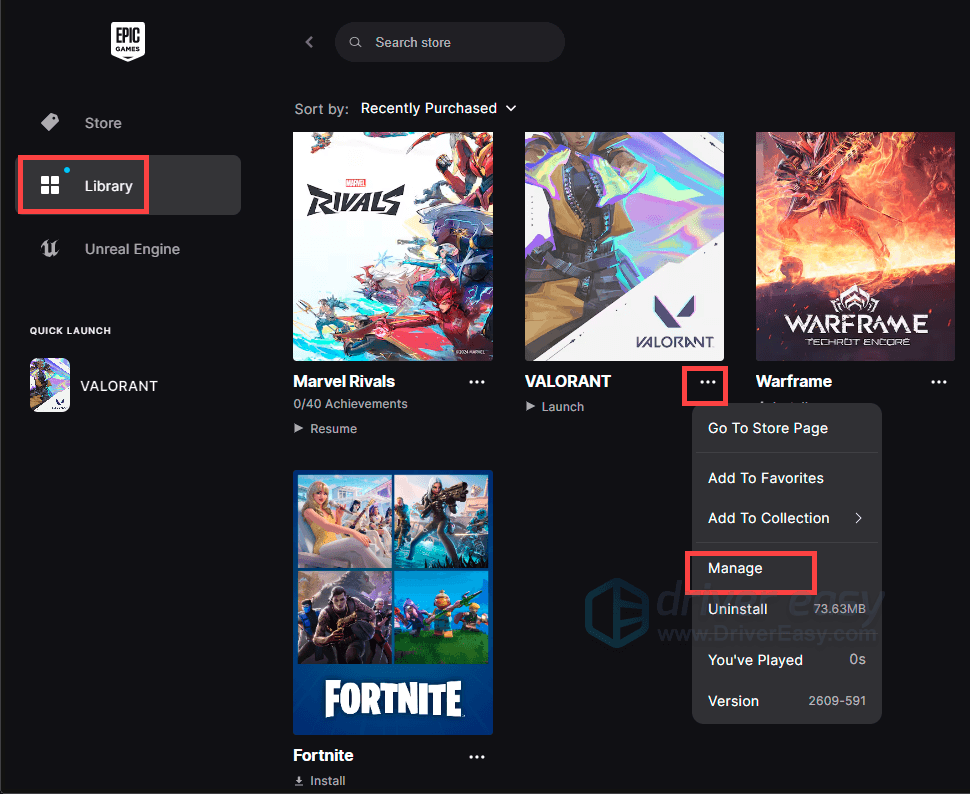Click the Search store input field

pyautogui.click(x=460, y=42)
